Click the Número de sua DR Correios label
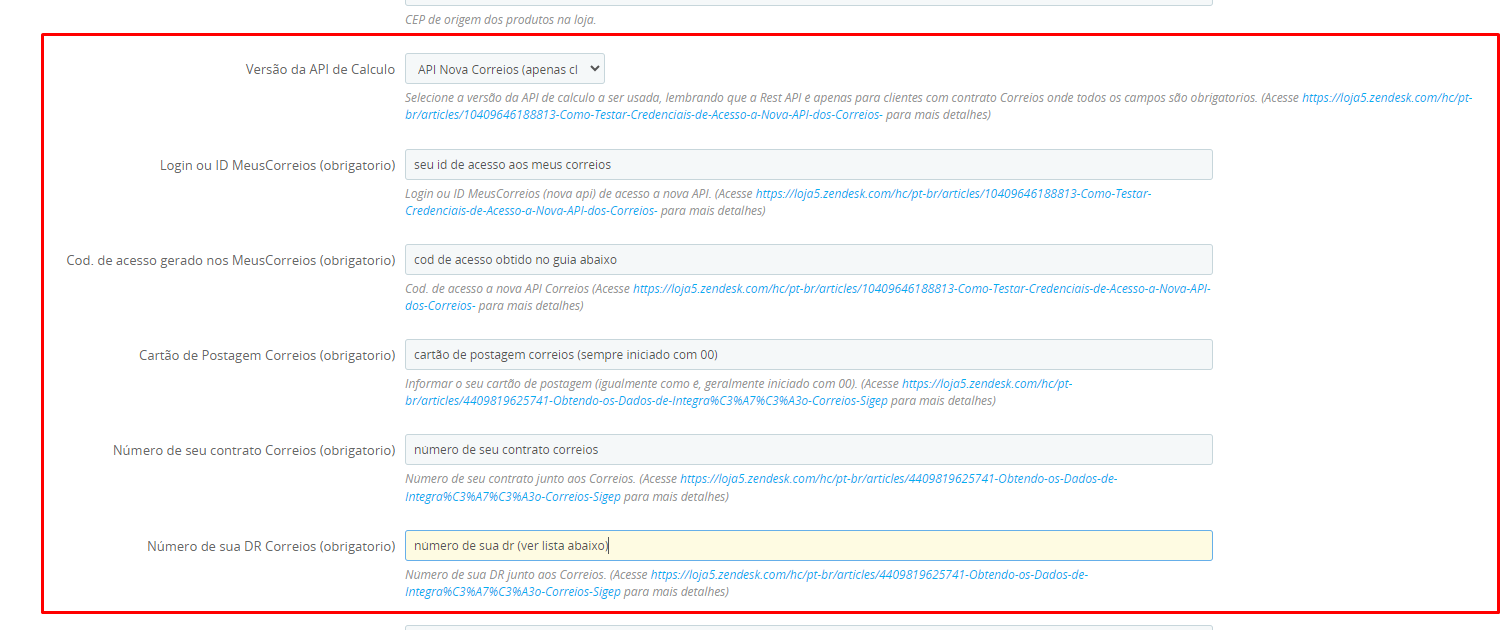Viewport: 1512px width, 630px height. pyautogui.click(x=271, y=546)
